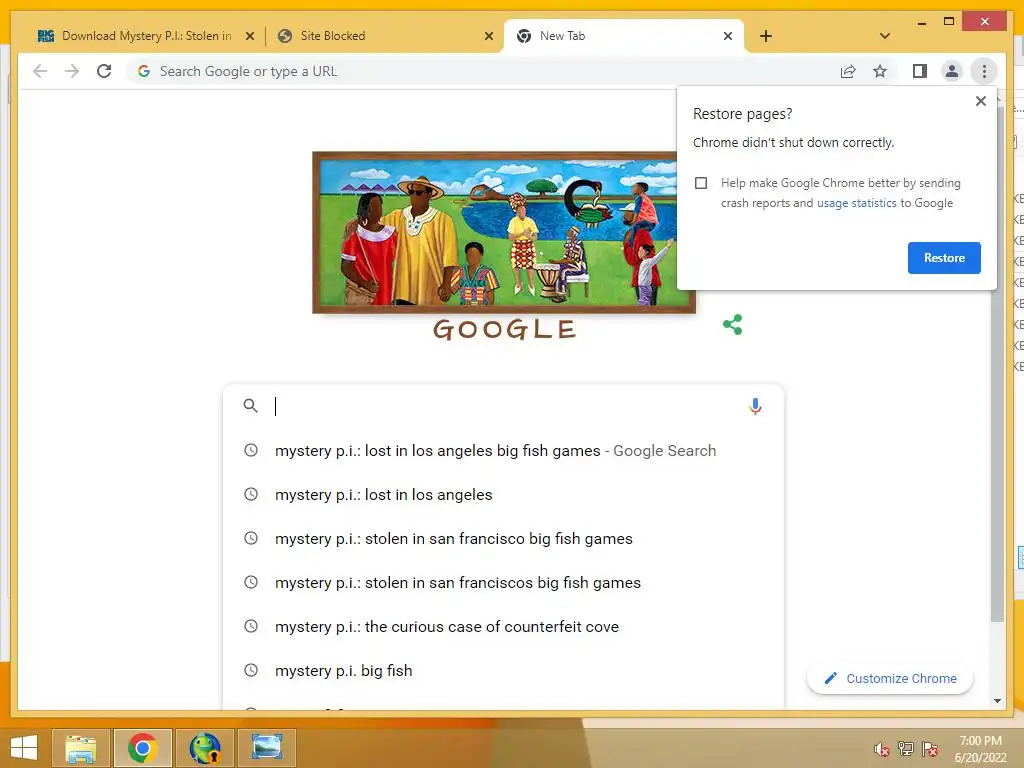The width and height of the screenshot is (1024, 768).
Task: Select suggestion 'mystery p.i. big fish'
Action: [x=503, y=671]
